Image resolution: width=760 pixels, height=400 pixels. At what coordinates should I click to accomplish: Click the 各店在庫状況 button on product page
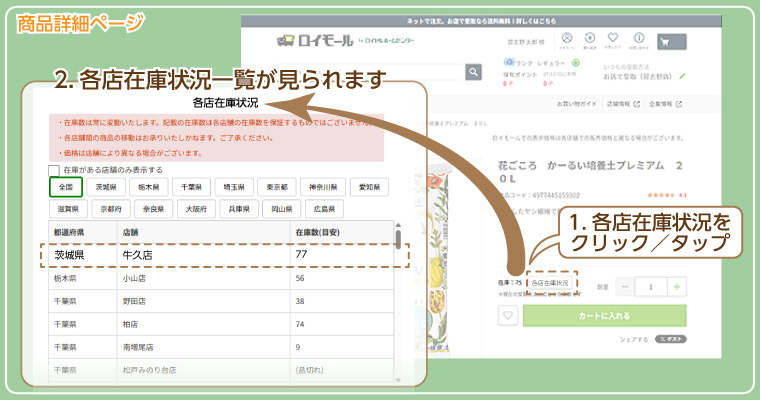tap(550, 283)
